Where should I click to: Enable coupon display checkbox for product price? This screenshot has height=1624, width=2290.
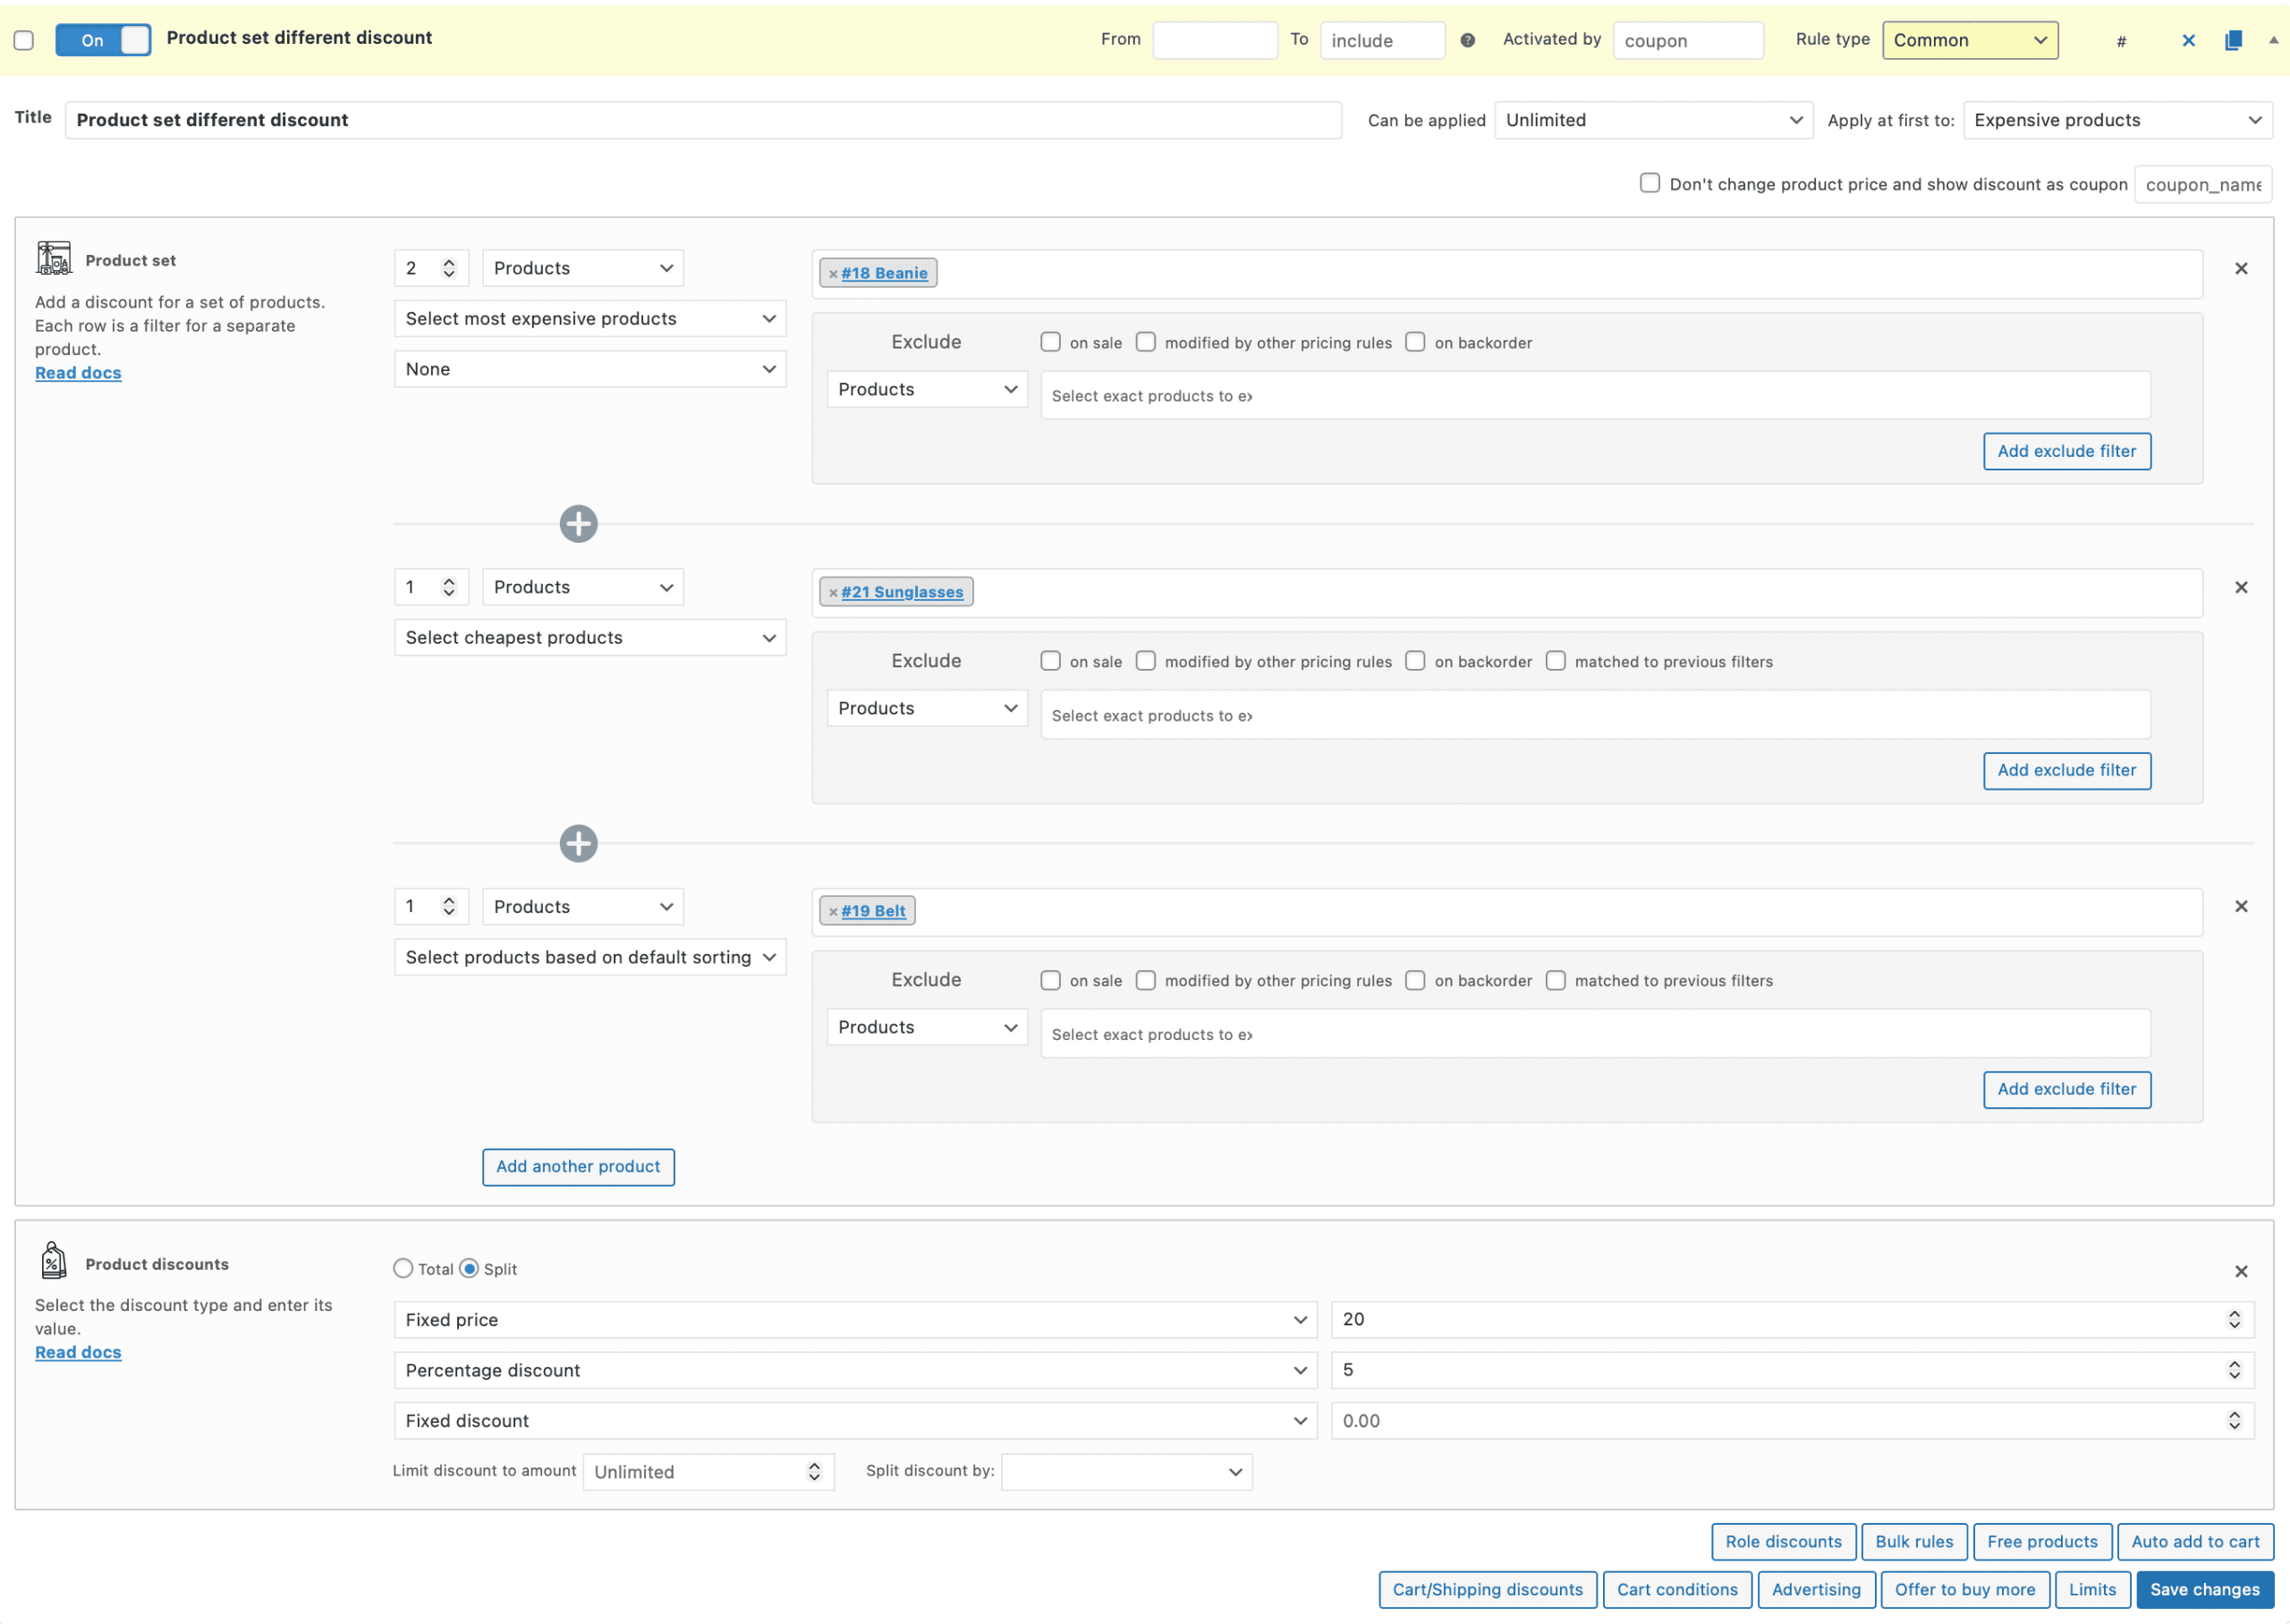[x=1649, y=183]
